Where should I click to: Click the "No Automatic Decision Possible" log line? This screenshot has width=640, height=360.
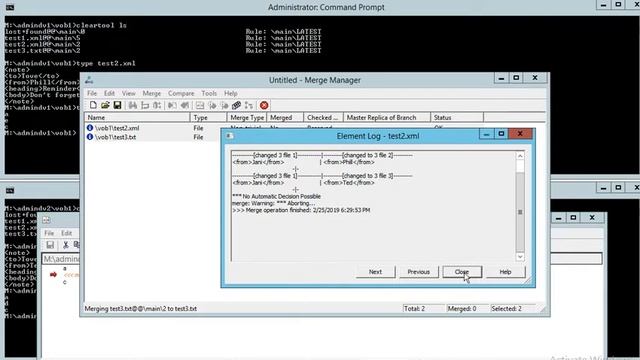(276, 196)
